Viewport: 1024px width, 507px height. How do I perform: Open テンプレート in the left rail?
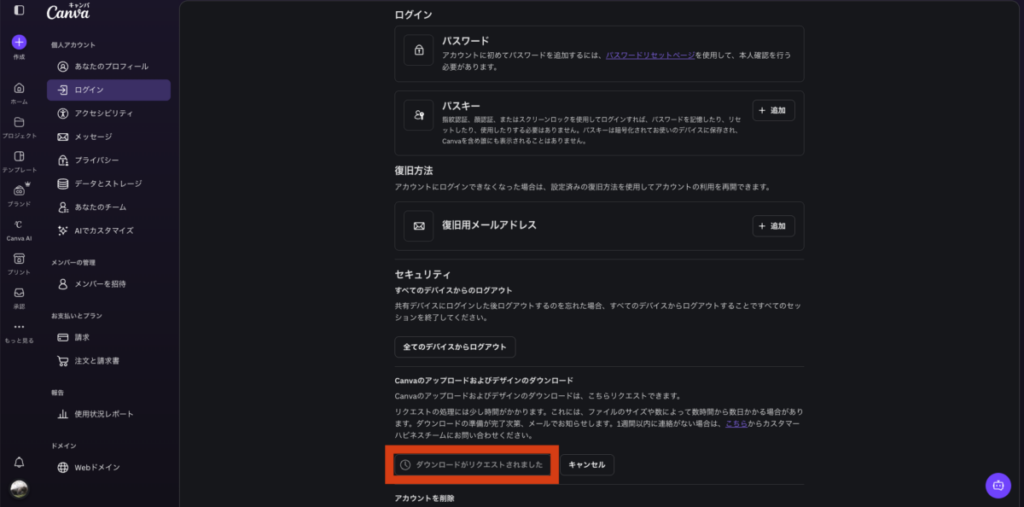(x=19, y=161)
